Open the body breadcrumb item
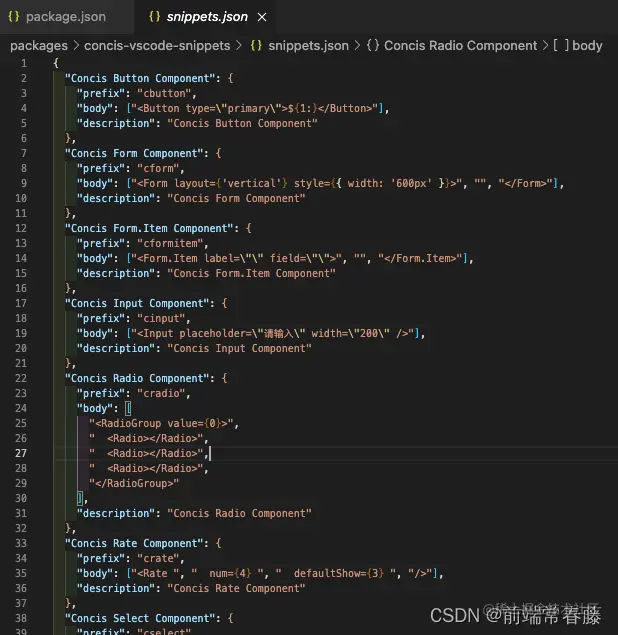 (587, 46)
